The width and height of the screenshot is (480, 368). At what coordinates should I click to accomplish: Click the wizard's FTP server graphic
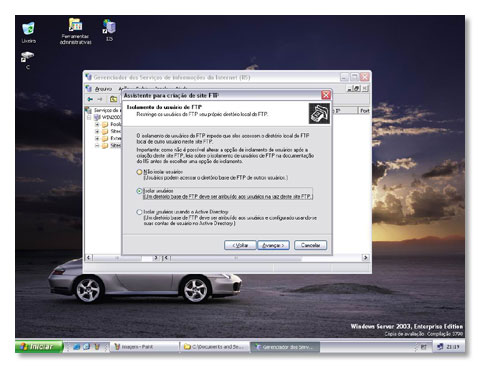coord(319,113)
